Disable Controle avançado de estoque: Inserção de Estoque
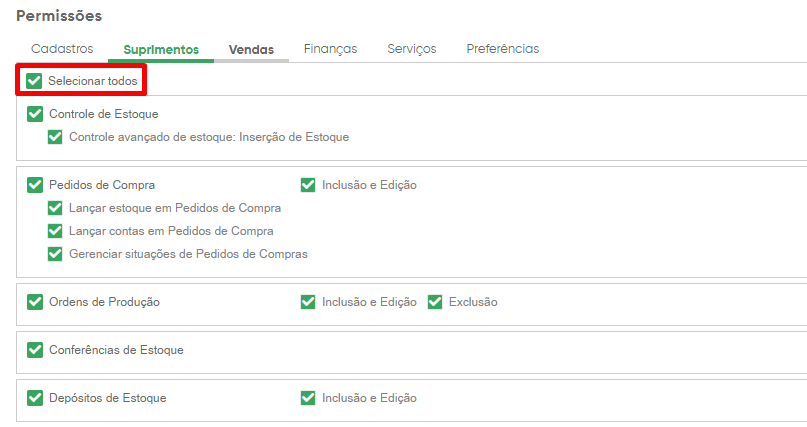This screenshot has height=427, width=807. (55, 137)
